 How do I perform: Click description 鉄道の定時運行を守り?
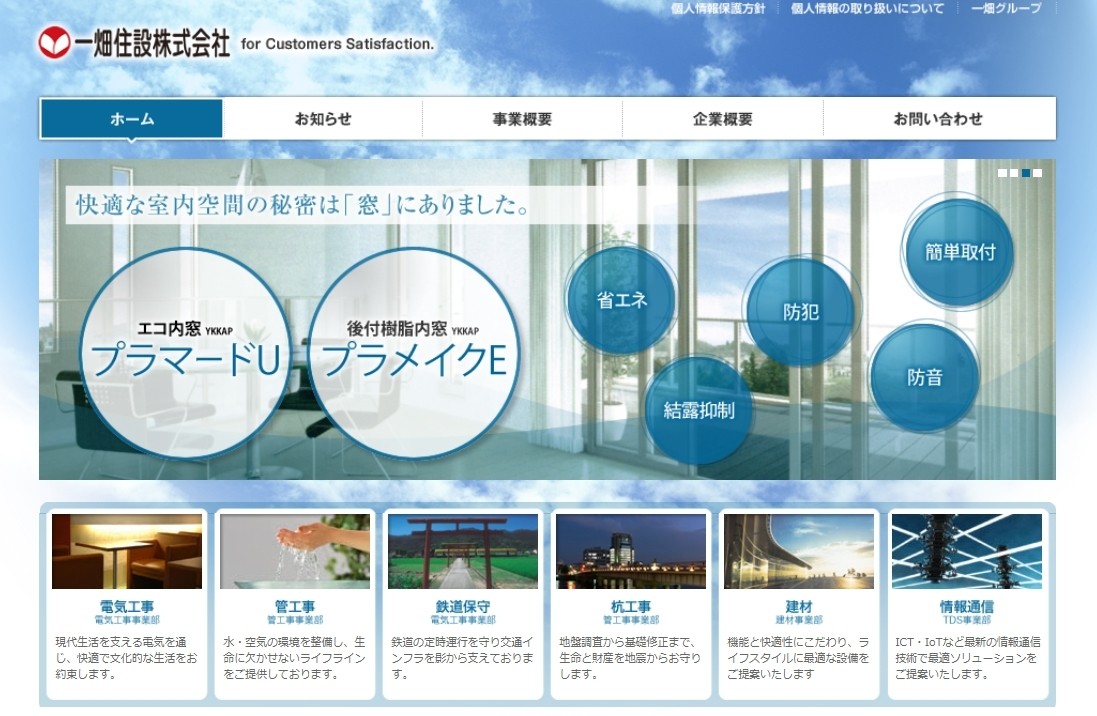pos(462,658)
